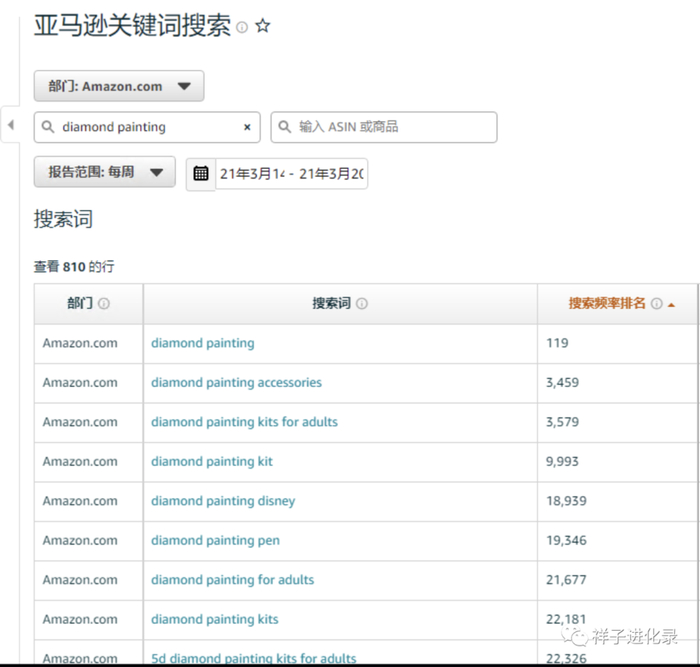This screenshot has width=700, height=667.
Task: Select the rank value 119
Action: point(557,343)
